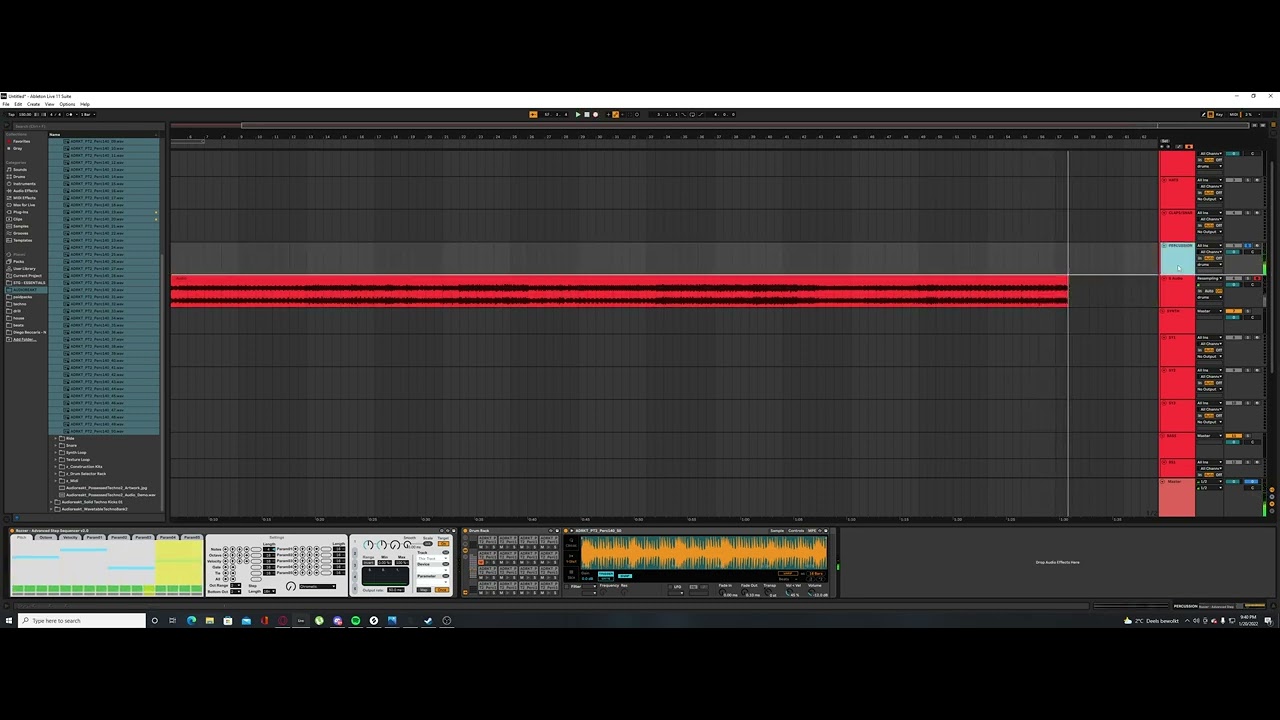Viewport: 1280px width, 720px height.
Task: Toggle the Follow playback button
Action: (x=533, y=114)
